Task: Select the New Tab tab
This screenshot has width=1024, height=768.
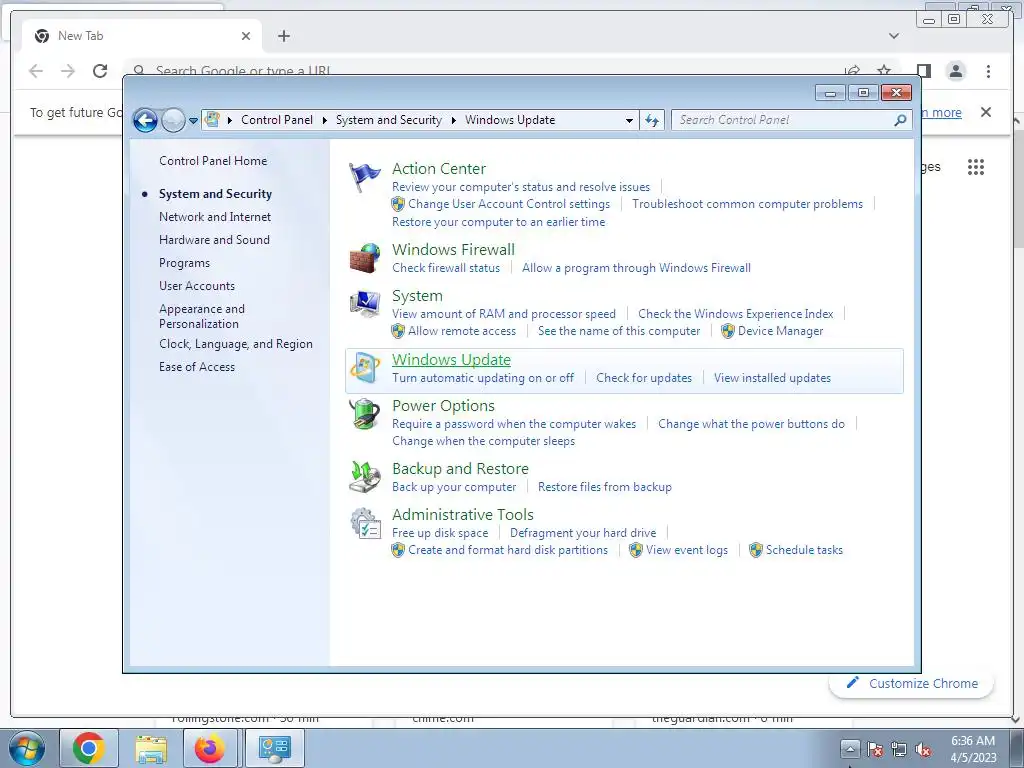Action: [142, 36]
